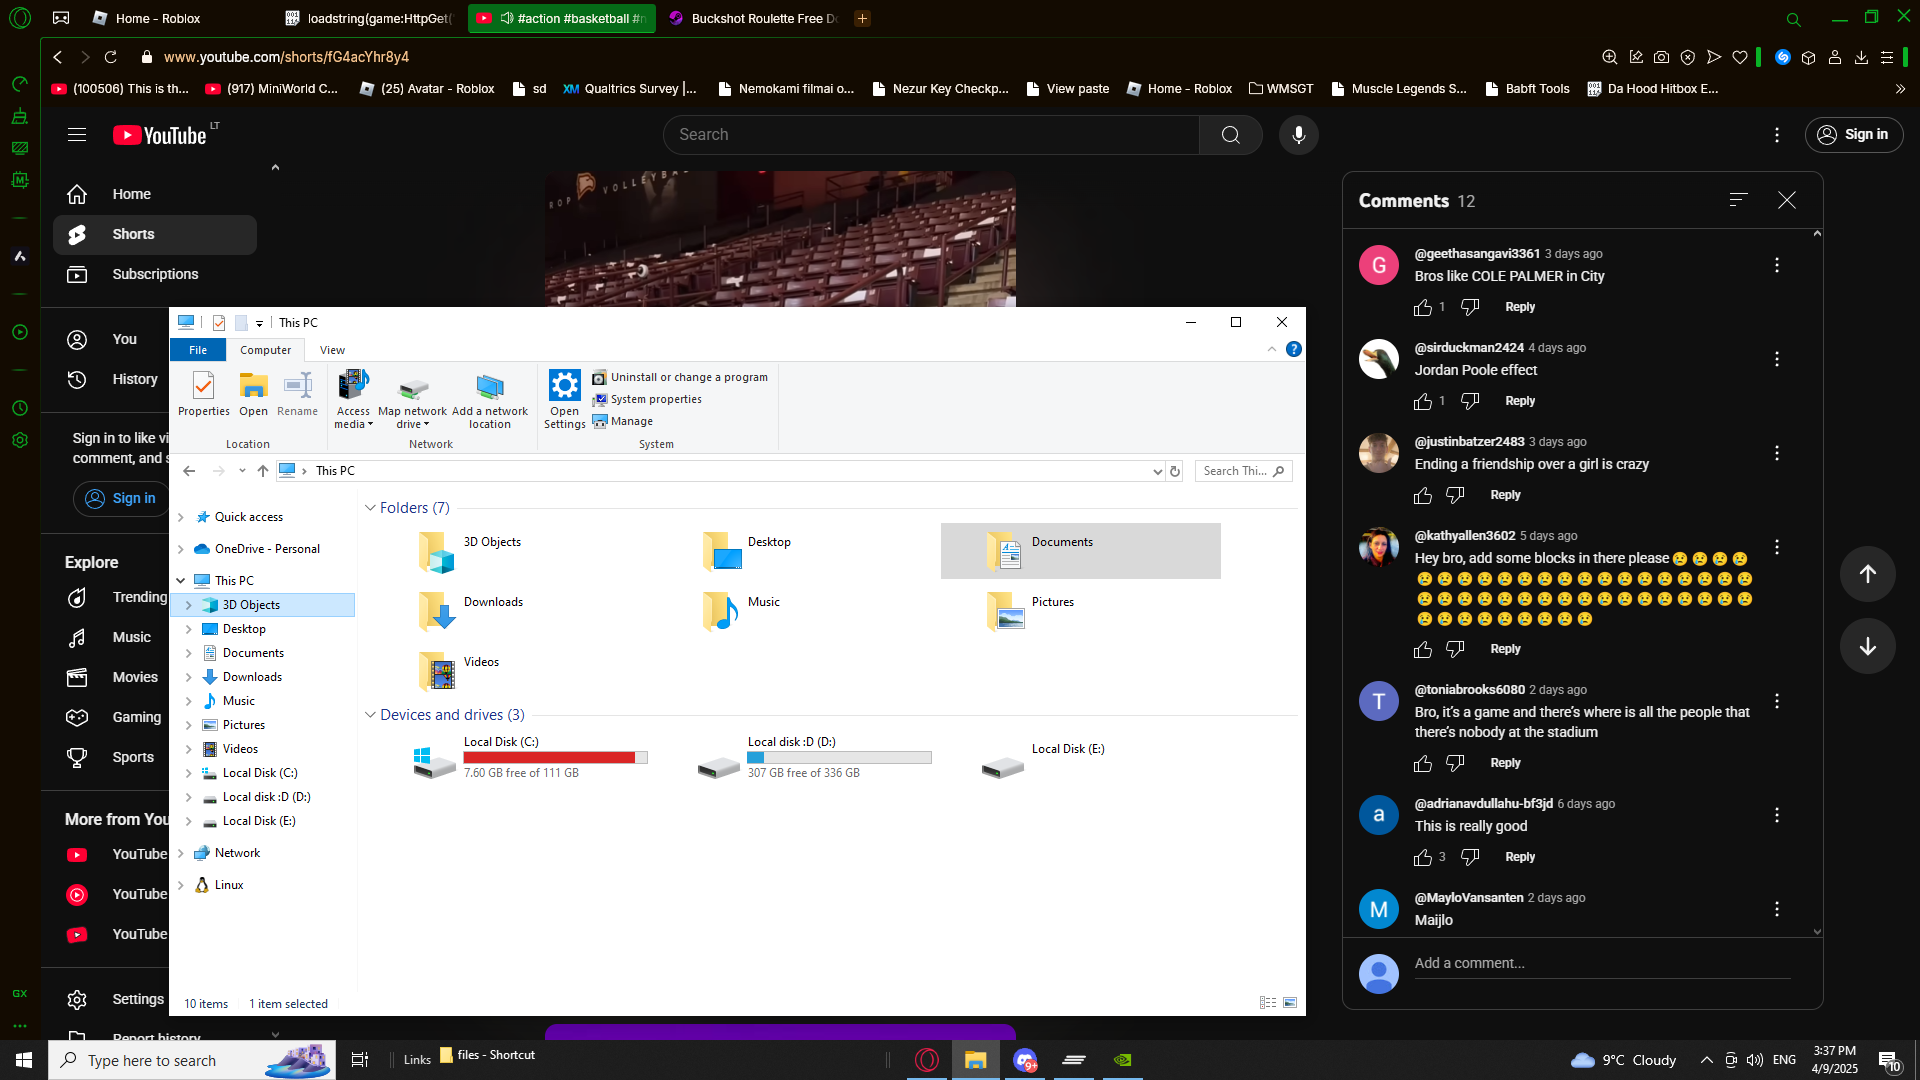Select the Music folder icon
The height and width of the screenshot is (1080, 1920).
point(721,611)
